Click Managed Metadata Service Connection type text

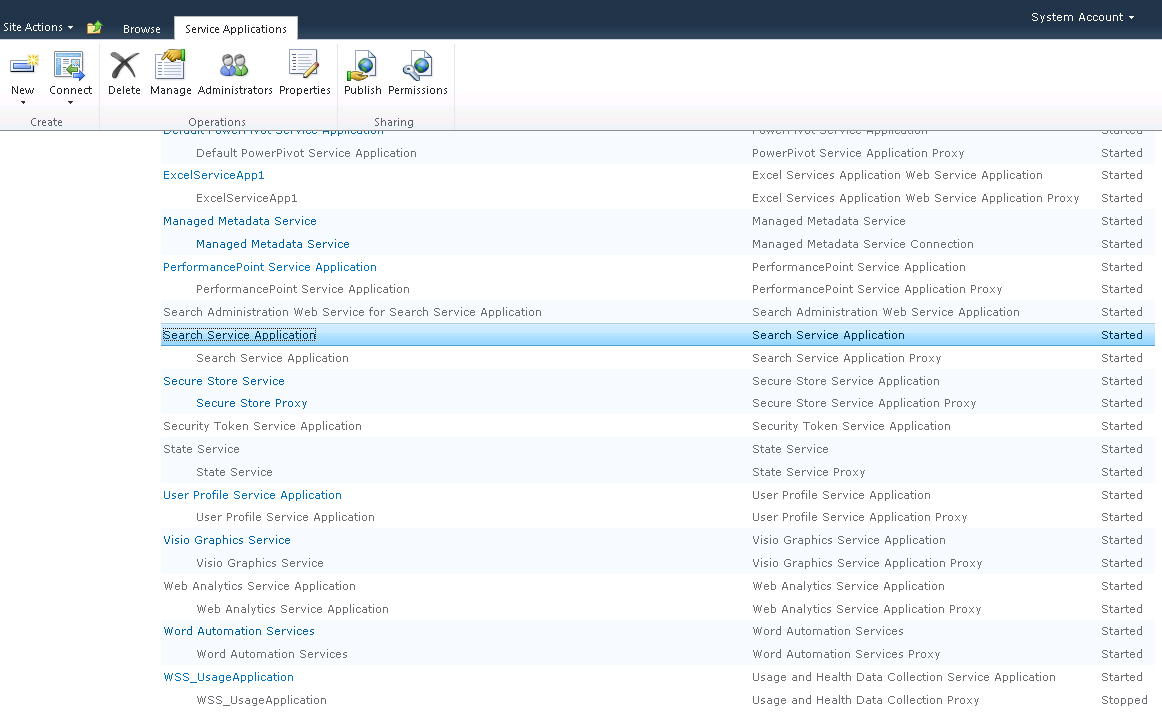[x=863, y=244]
